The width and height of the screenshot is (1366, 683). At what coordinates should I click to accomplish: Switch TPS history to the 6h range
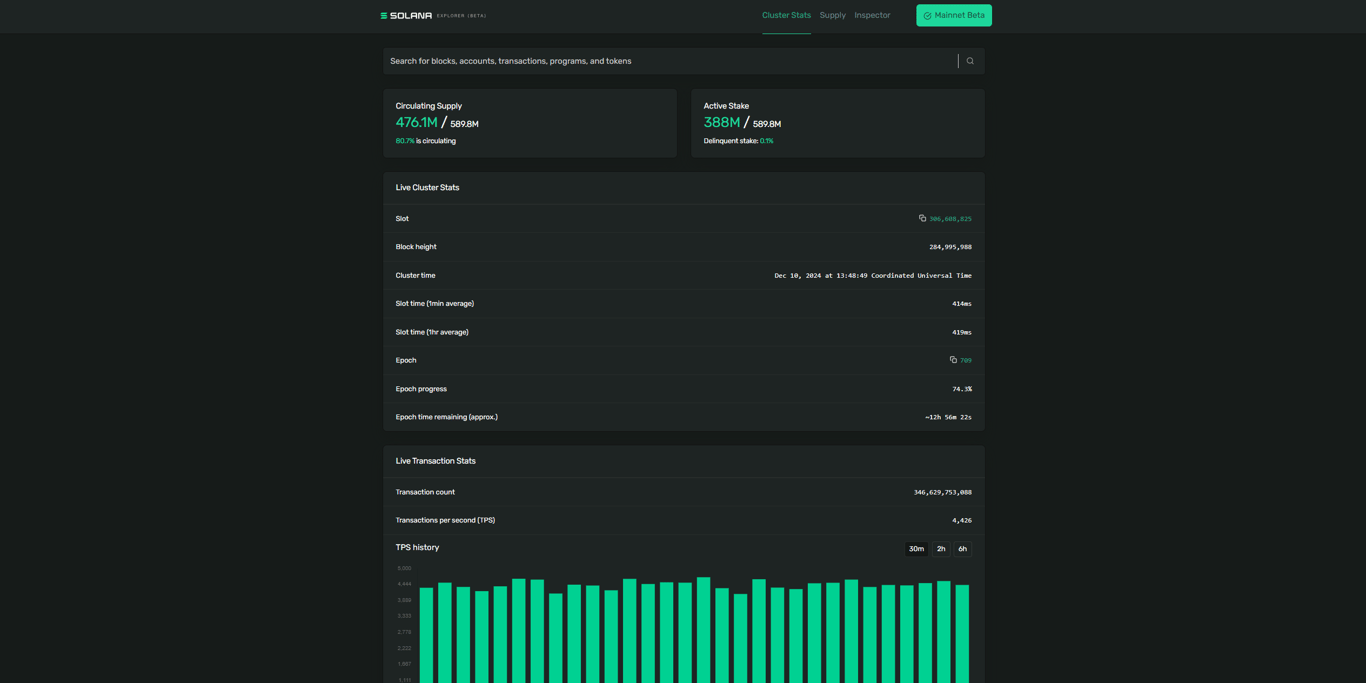962,548
